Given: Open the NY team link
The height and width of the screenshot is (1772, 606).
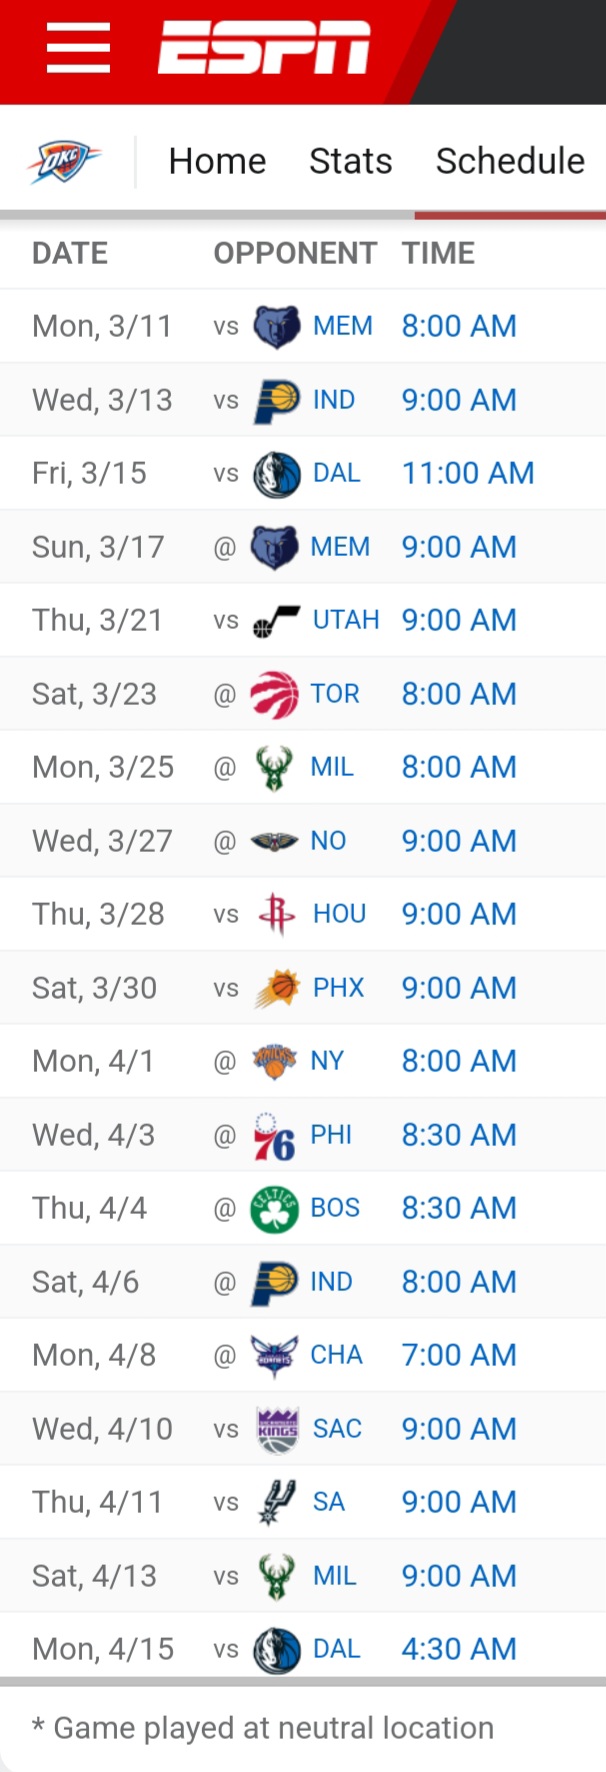Looking at the screenshot, I should (x=327, y=1061).
